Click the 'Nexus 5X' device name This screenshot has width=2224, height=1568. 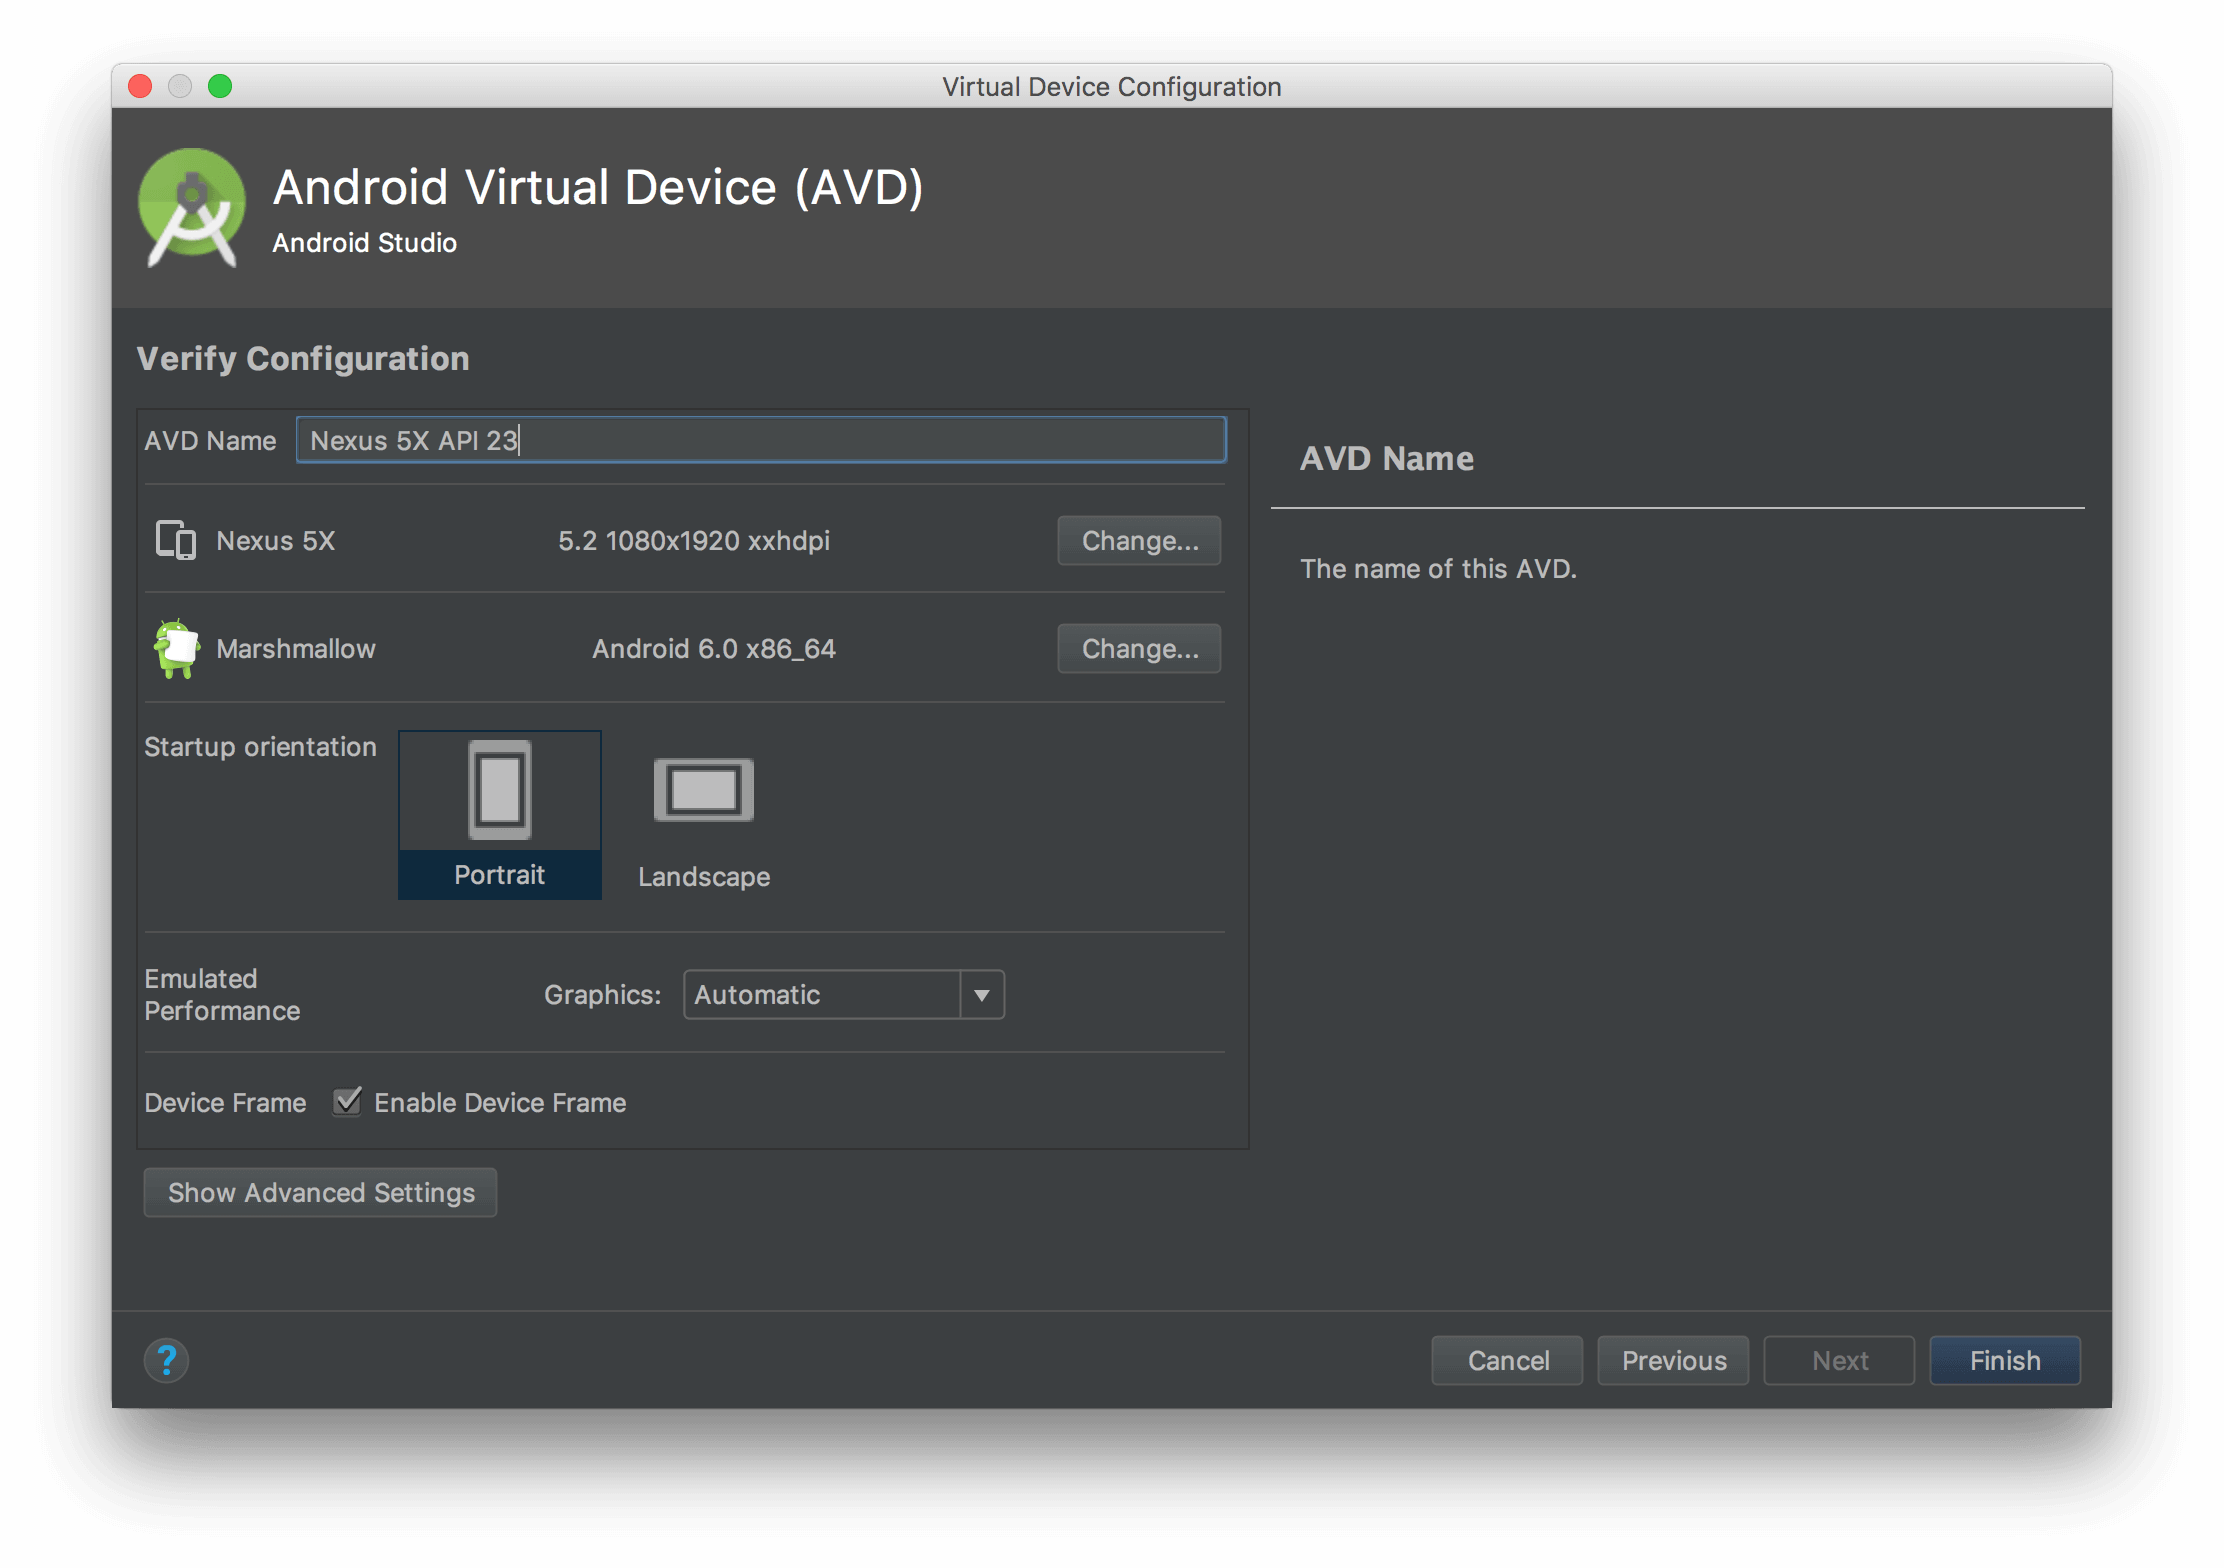pyautogui.click(x=276, y=540)
